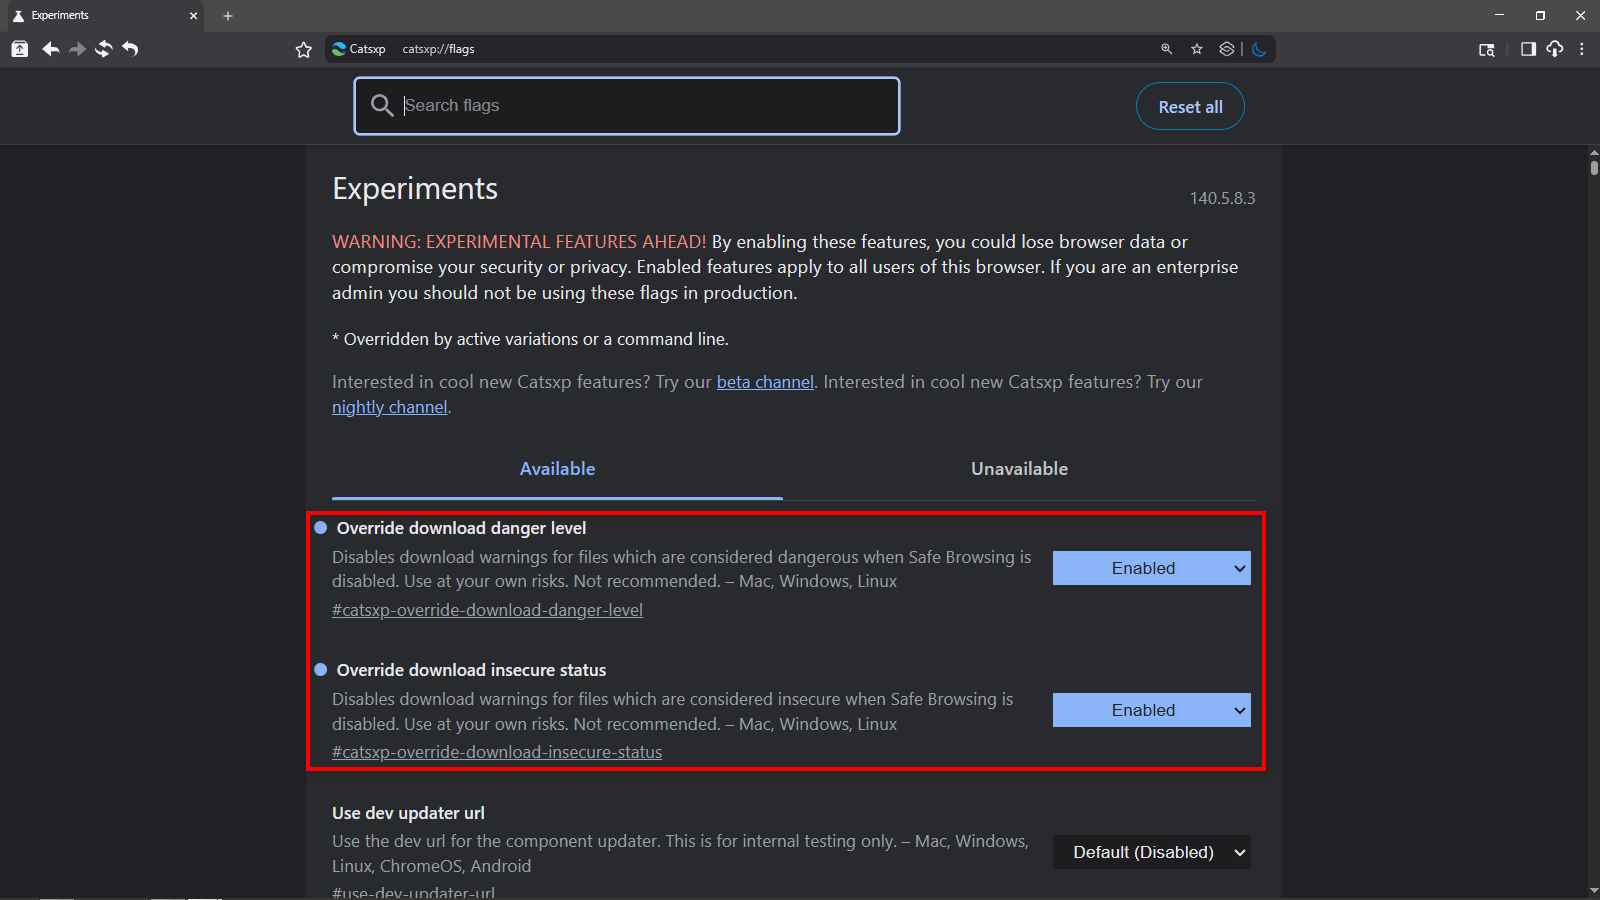Screen dimensions: 1600x900
Task: Click the upload tray icon at toolbar start
Action: click(19, 49)
